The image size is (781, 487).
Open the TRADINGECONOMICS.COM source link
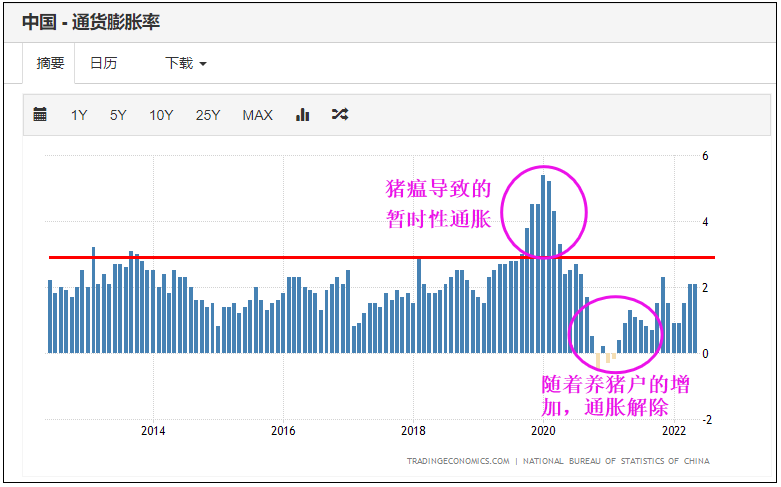[458, 461]
